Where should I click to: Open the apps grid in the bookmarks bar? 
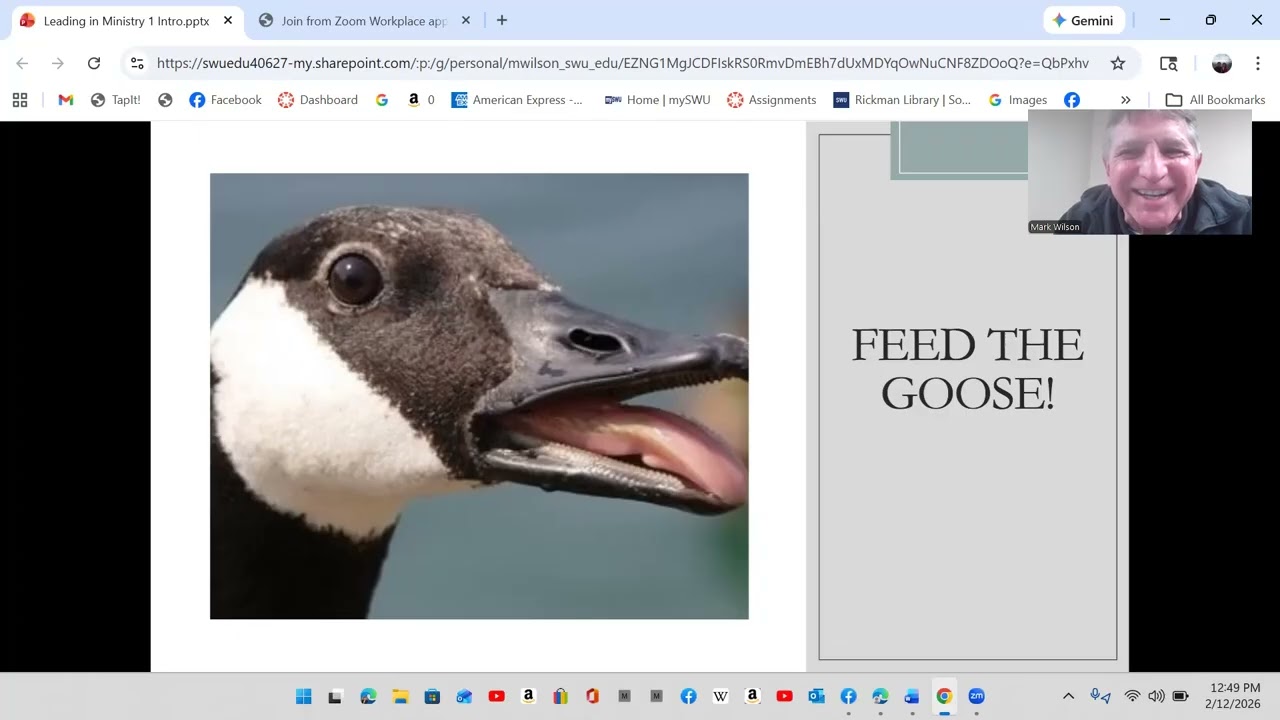click(x=20, y=100)
